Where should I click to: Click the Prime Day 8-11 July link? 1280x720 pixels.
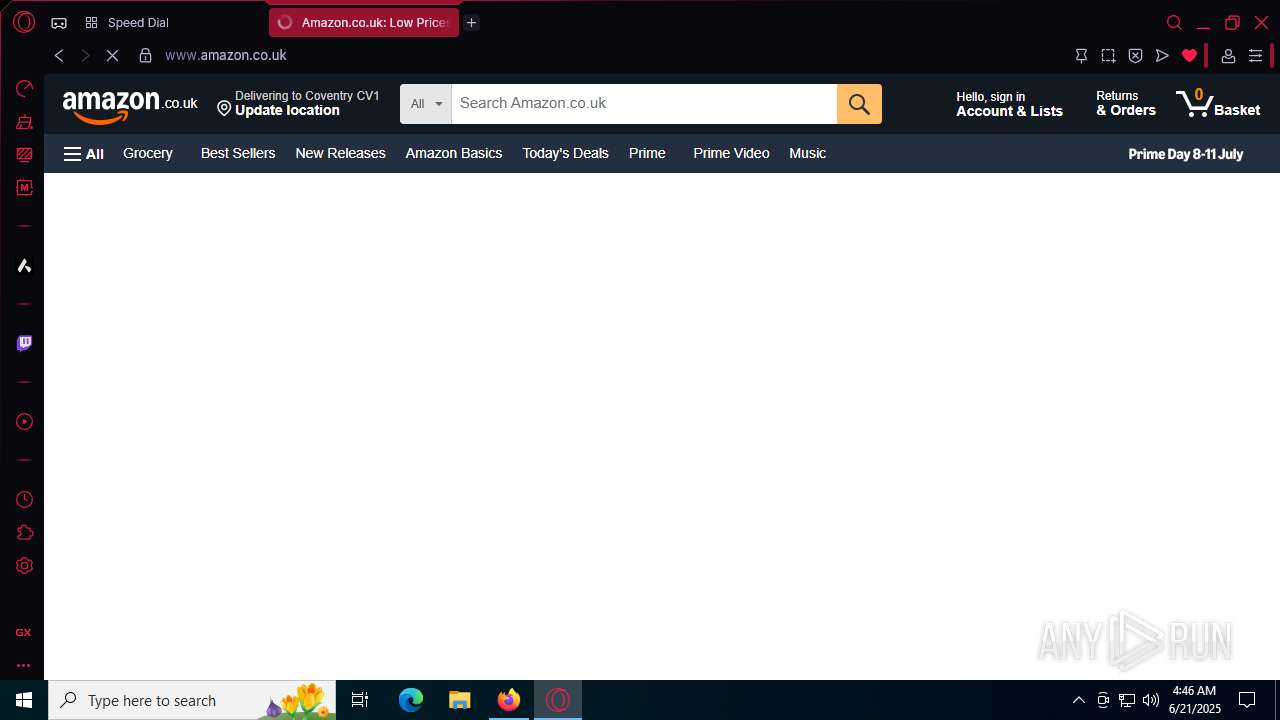coord(1185,154)
